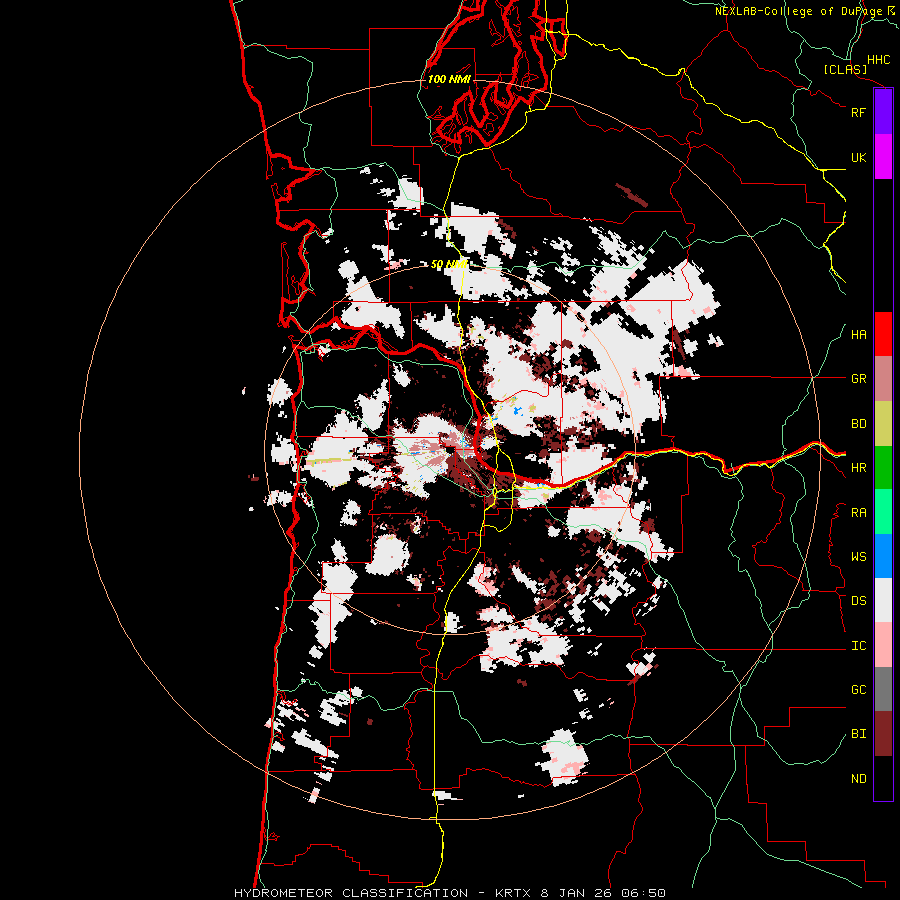Click the [CLAS] units label
The height and width of the screenshot is (900, 900).
pyautogui.click(x=845, y=70)
